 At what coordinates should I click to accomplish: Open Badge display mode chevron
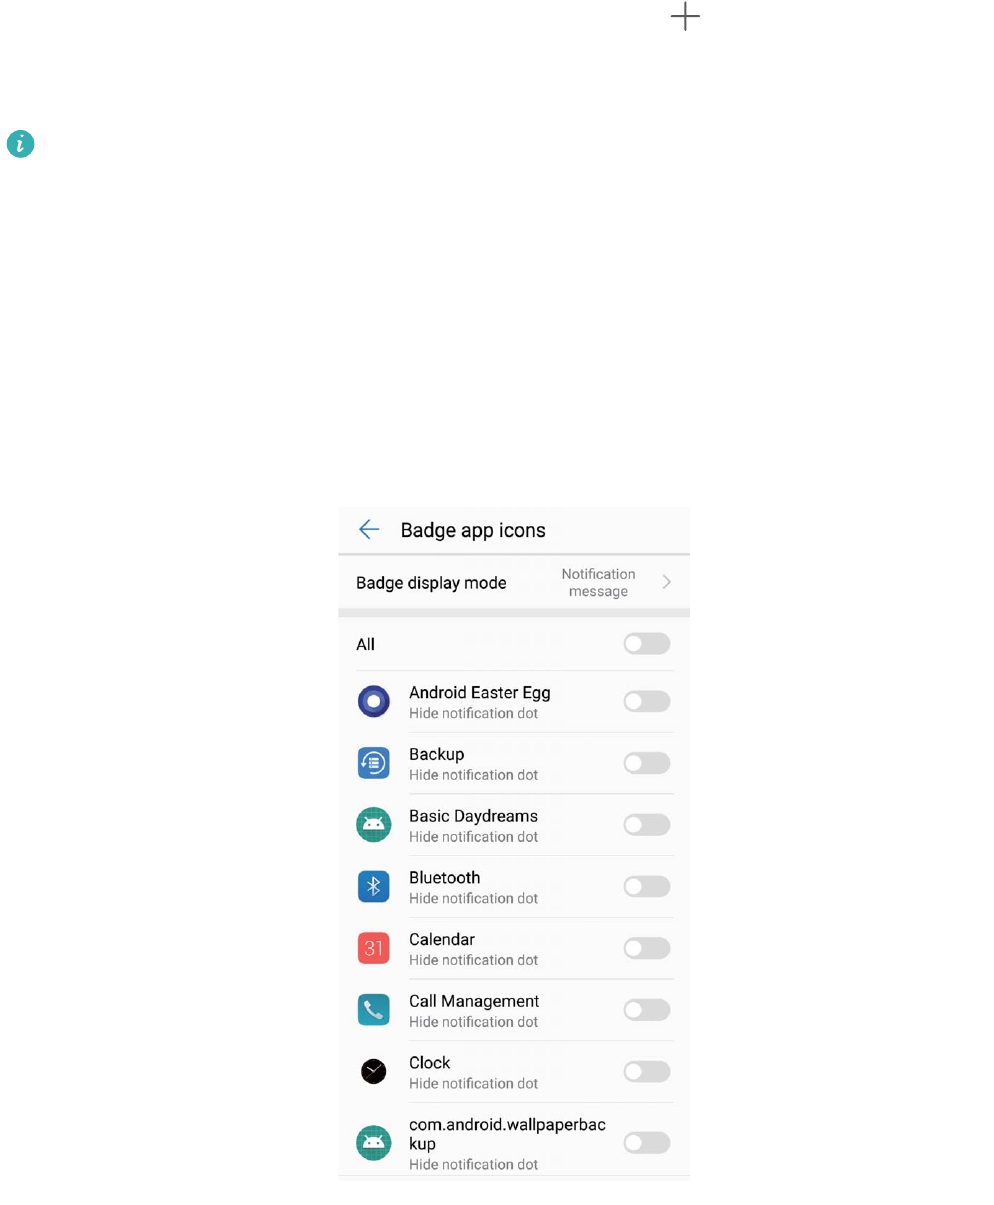667,582
